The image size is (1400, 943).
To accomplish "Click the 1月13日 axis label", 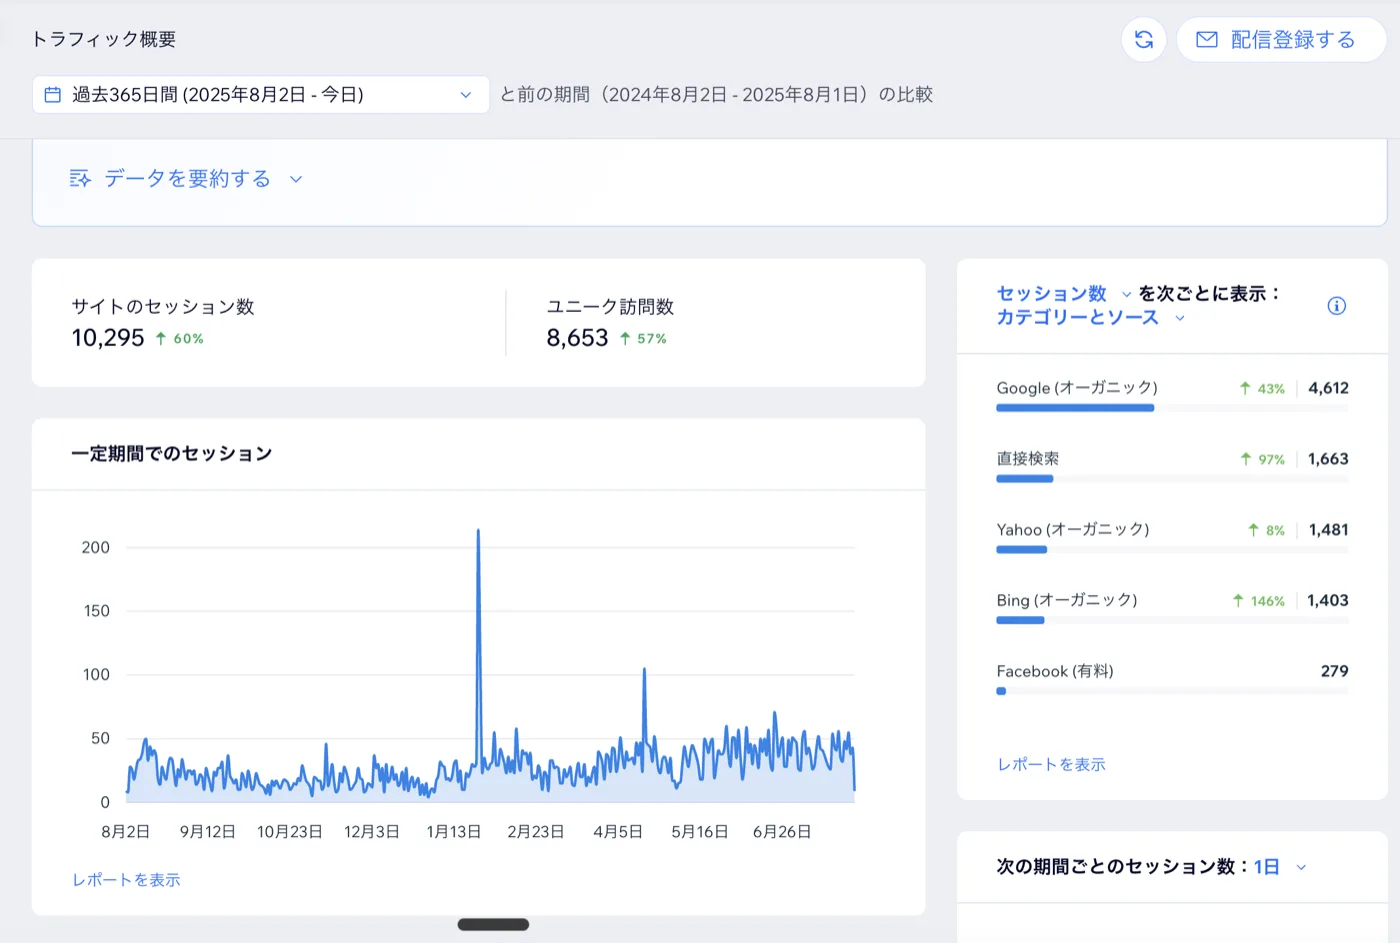I will coord(454,832).
